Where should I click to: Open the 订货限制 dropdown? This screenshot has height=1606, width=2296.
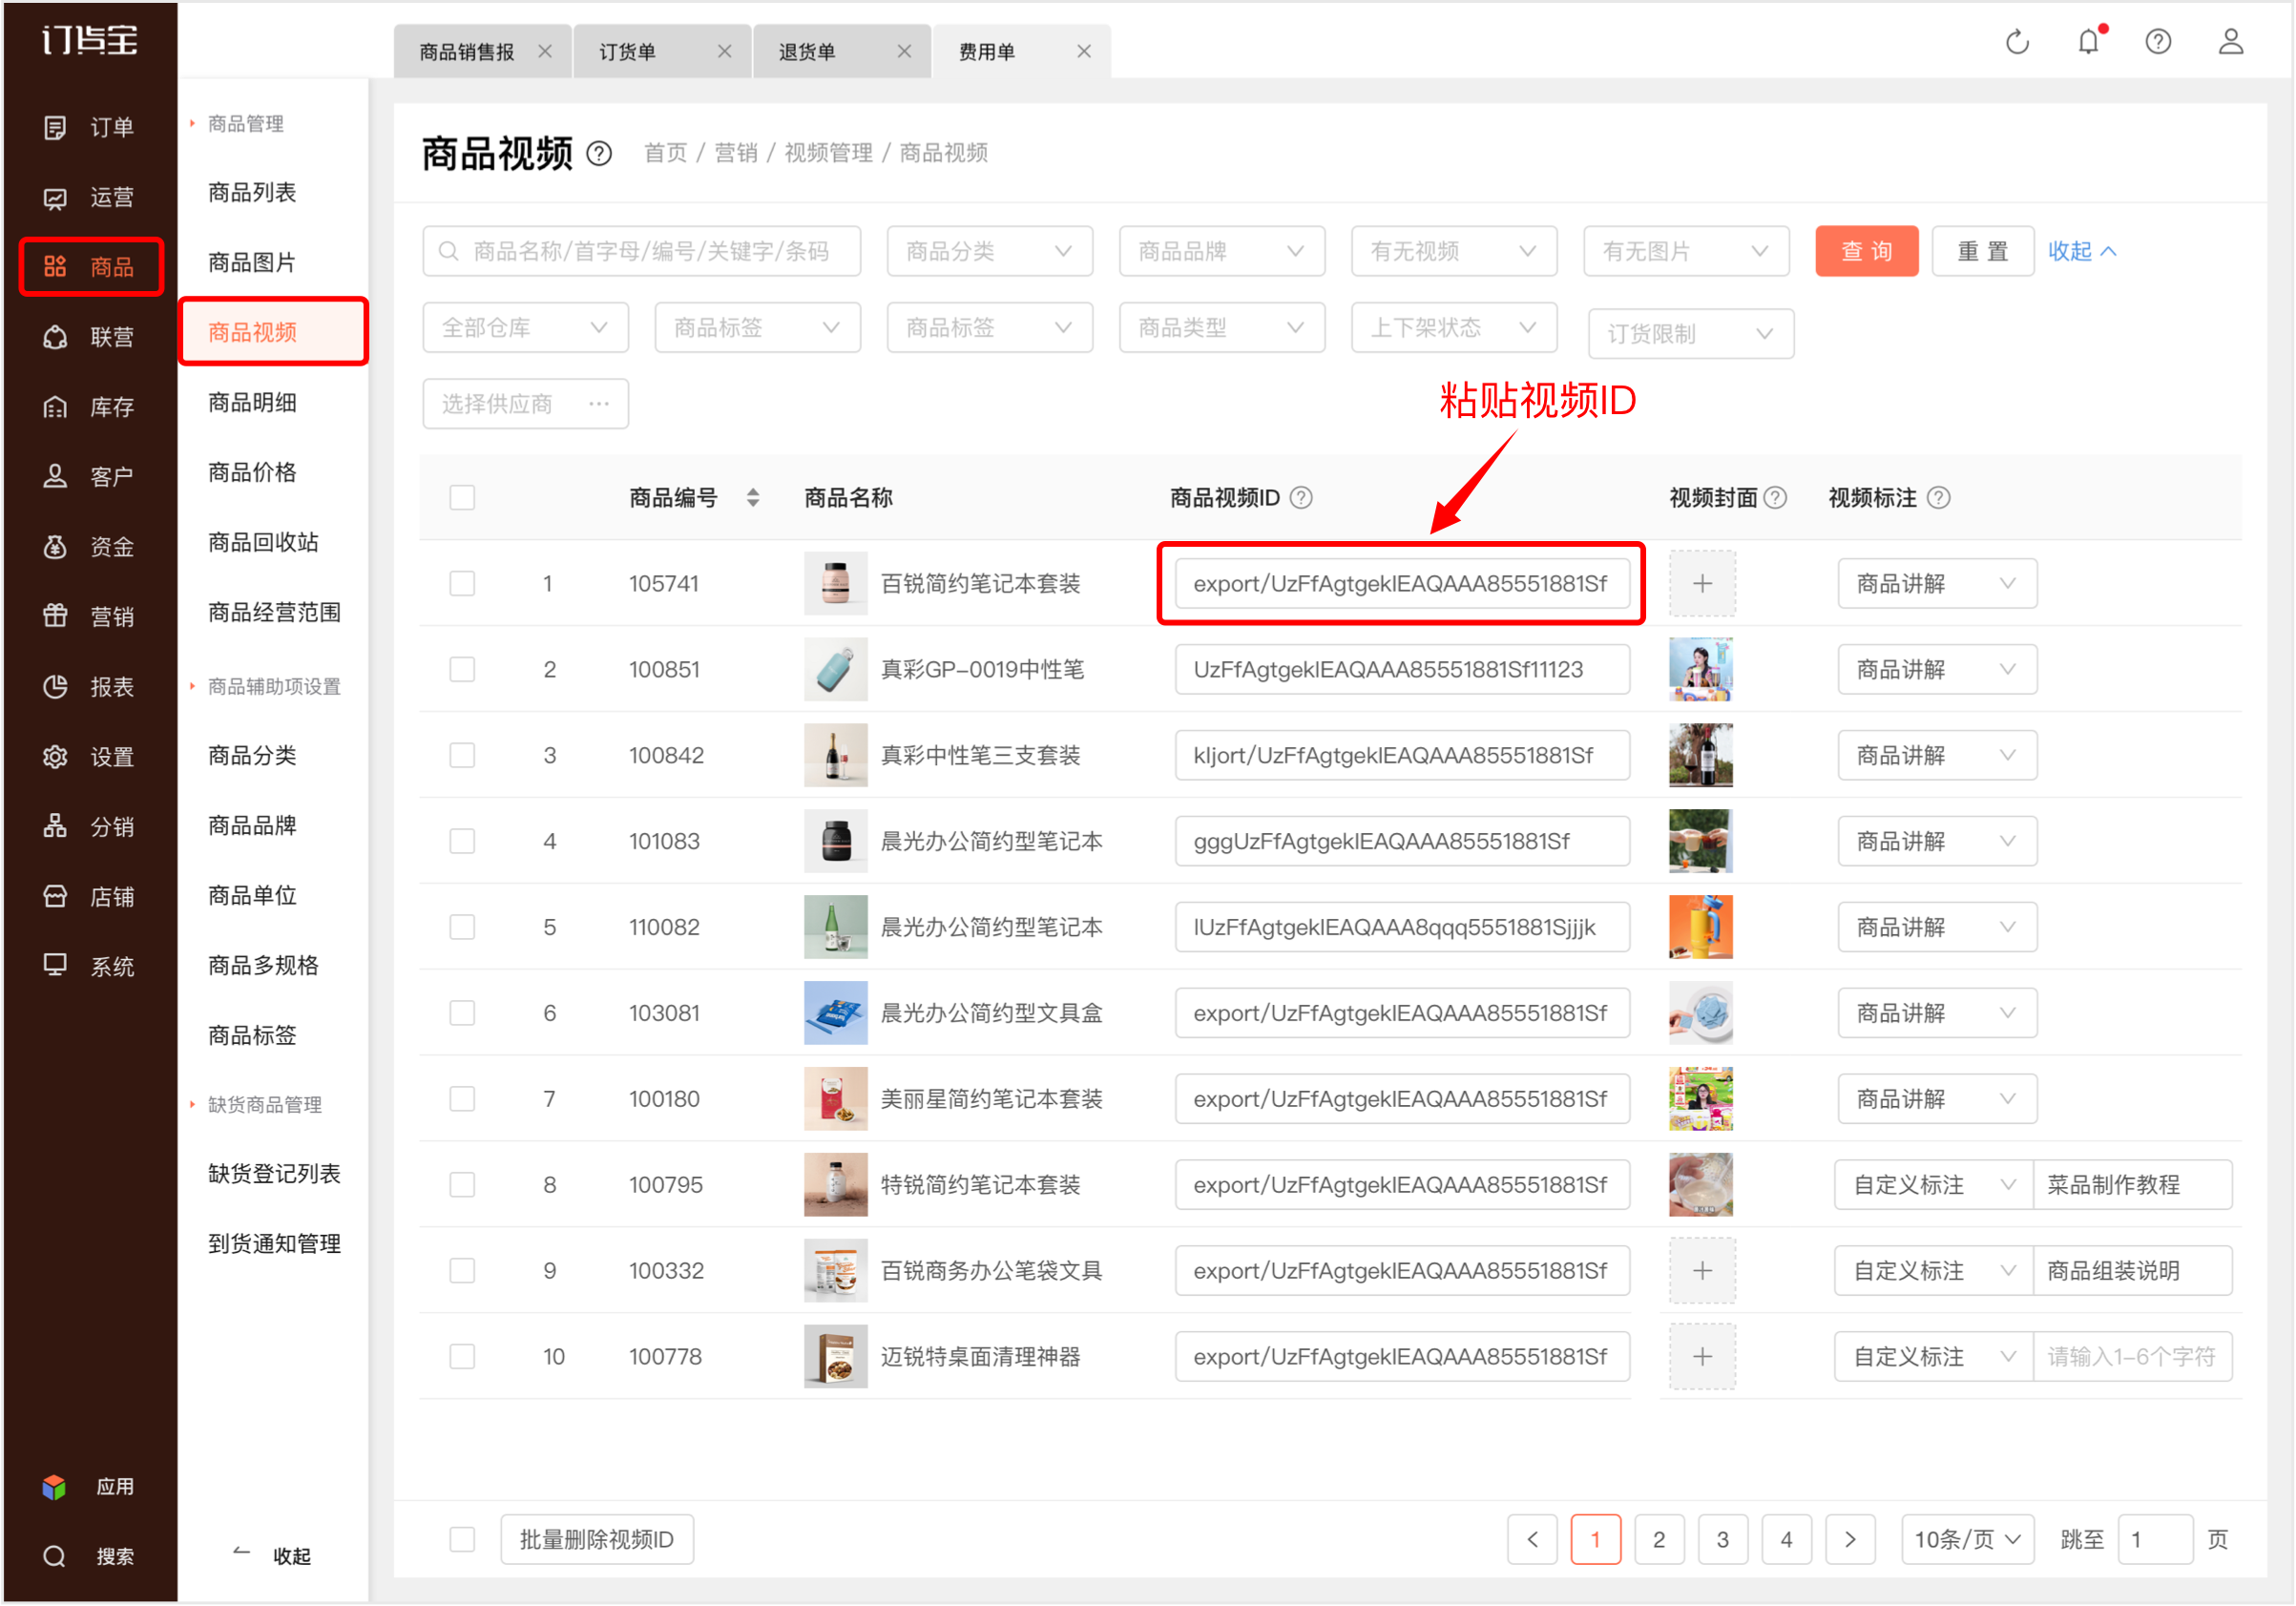coord(1690,334)
